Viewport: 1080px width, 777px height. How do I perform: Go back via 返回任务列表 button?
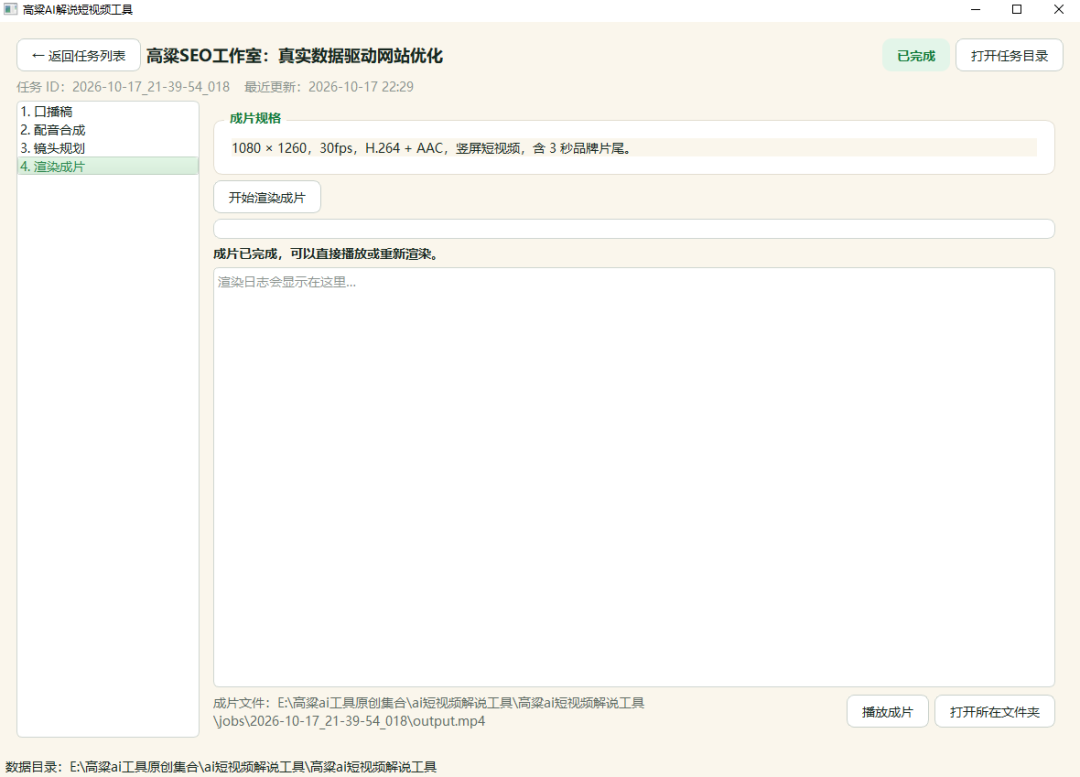(79, 55)
